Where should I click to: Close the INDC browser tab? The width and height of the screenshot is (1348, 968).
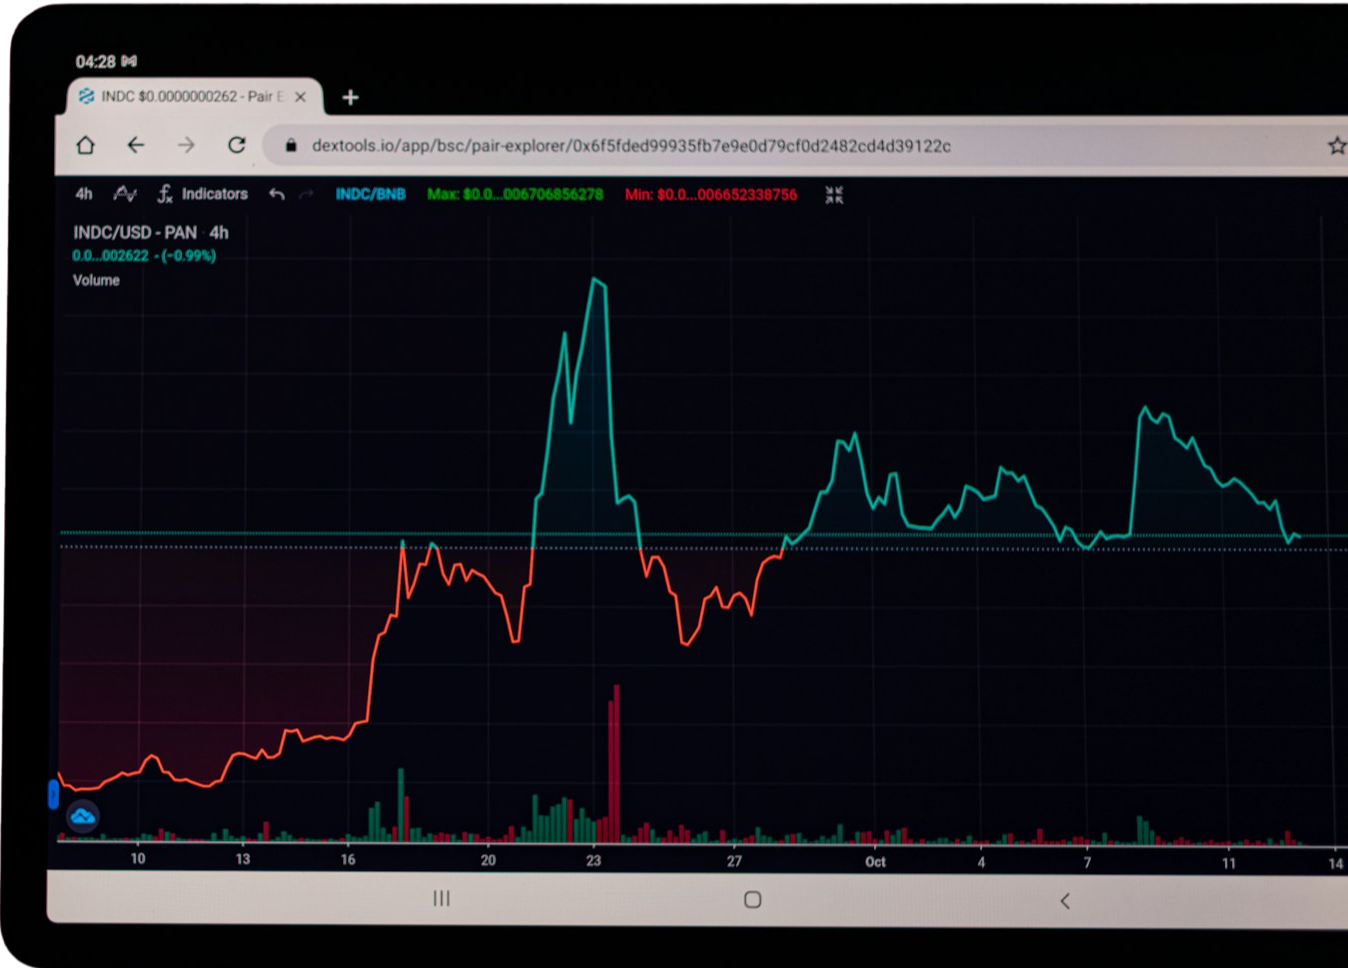(x=300, y=97)
